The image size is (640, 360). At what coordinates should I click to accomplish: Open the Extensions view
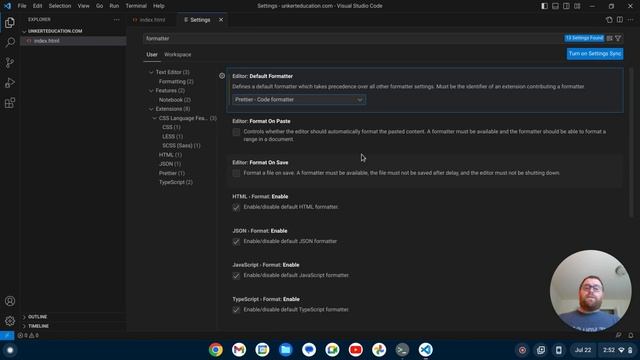[x=10, y=102]
